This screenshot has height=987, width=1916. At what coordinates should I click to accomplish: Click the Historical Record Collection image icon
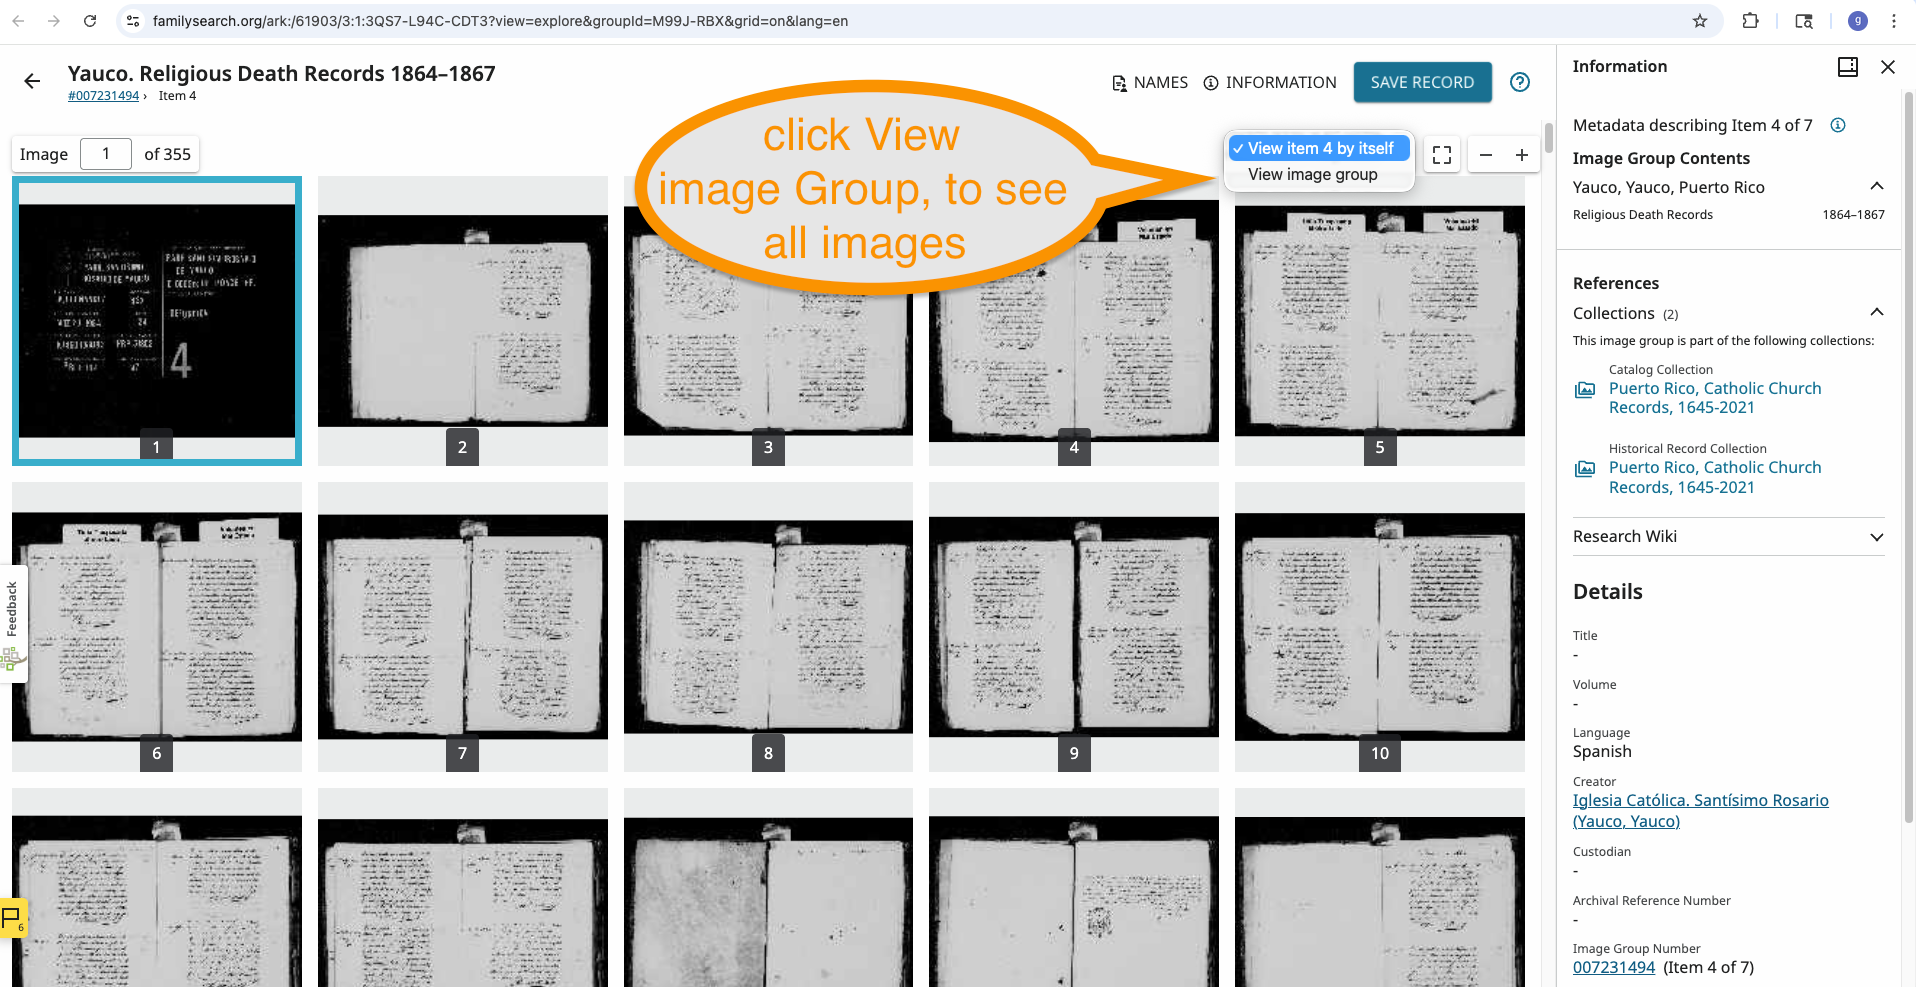click(1585, 469)
